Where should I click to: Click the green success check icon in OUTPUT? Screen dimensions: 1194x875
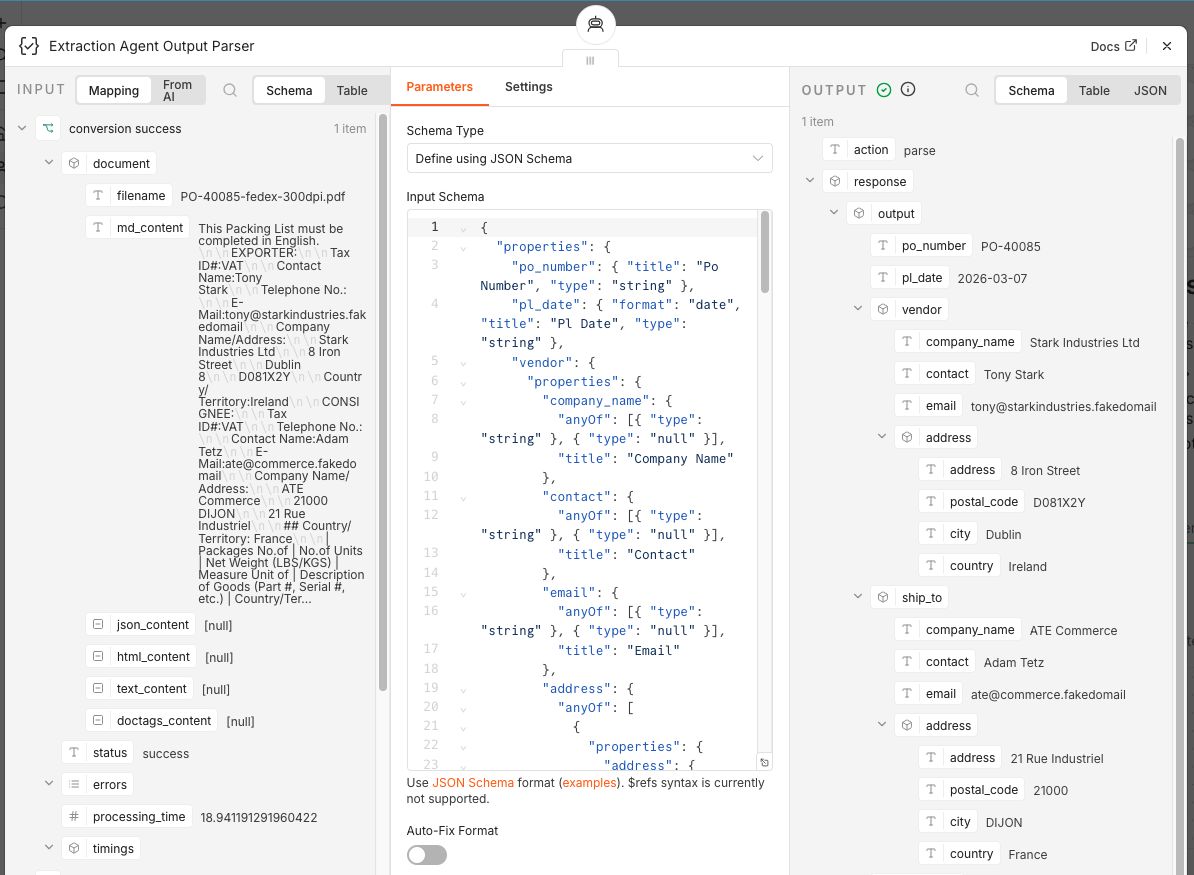(x=883, y=90)
